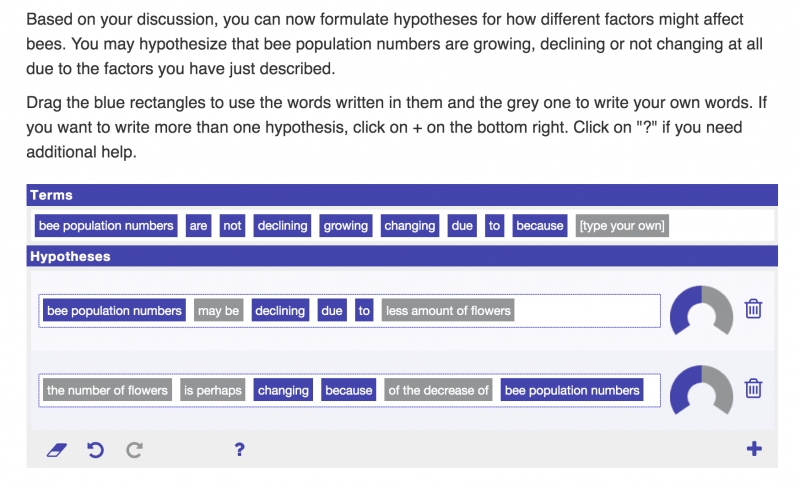Image resolution: width=800 pixels, height=488 pixels.
Task: Click 'the number of flowers' grey block
Action: point(107,390)
